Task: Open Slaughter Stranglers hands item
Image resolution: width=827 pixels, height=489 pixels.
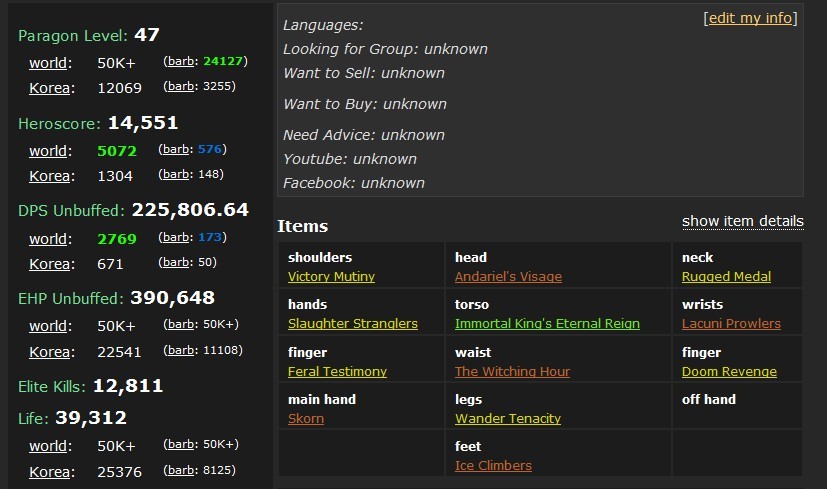Action: [353, 323]
